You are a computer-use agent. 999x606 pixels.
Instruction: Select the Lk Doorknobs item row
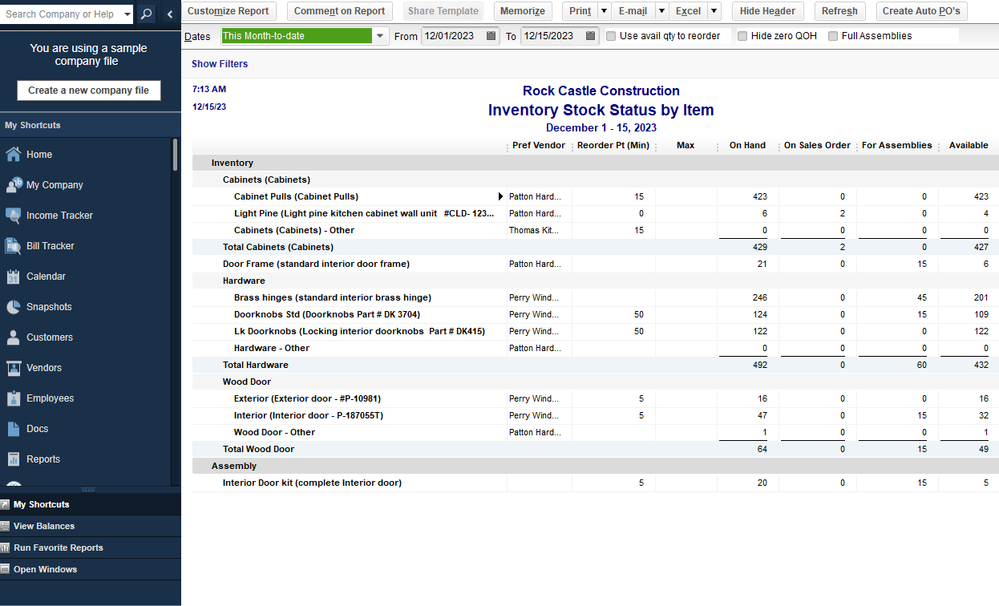(x=595, y=331)
